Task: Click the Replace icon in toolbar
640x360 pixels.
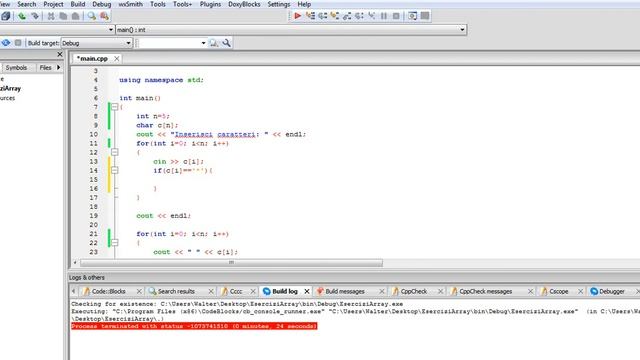Action: (104, 16)
